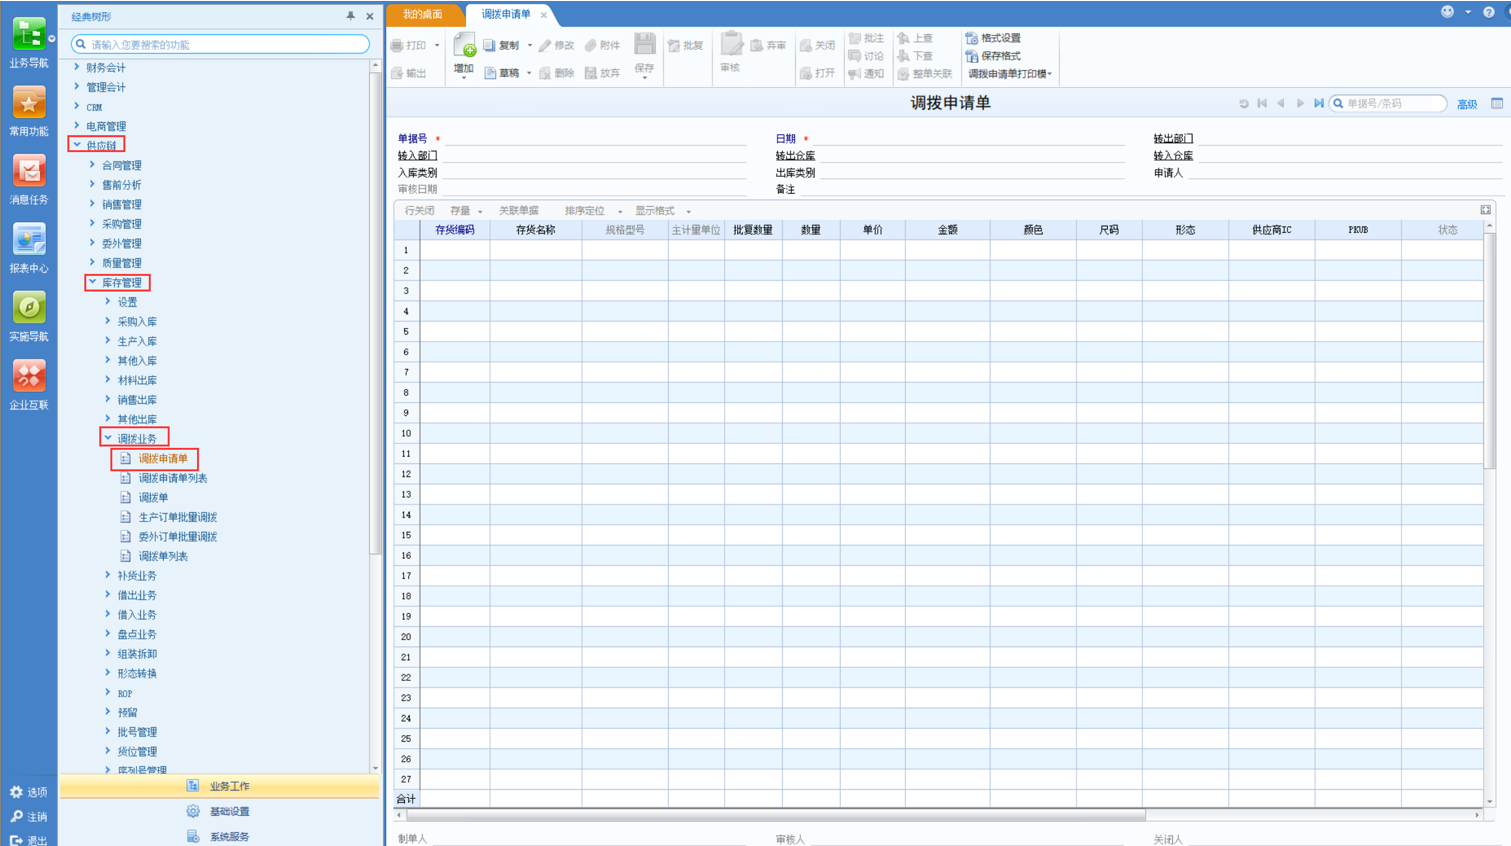The height and width of the screenshot is (846, 1511).
Task: Click 存货编码 column header
Action: tap(455, 230)
